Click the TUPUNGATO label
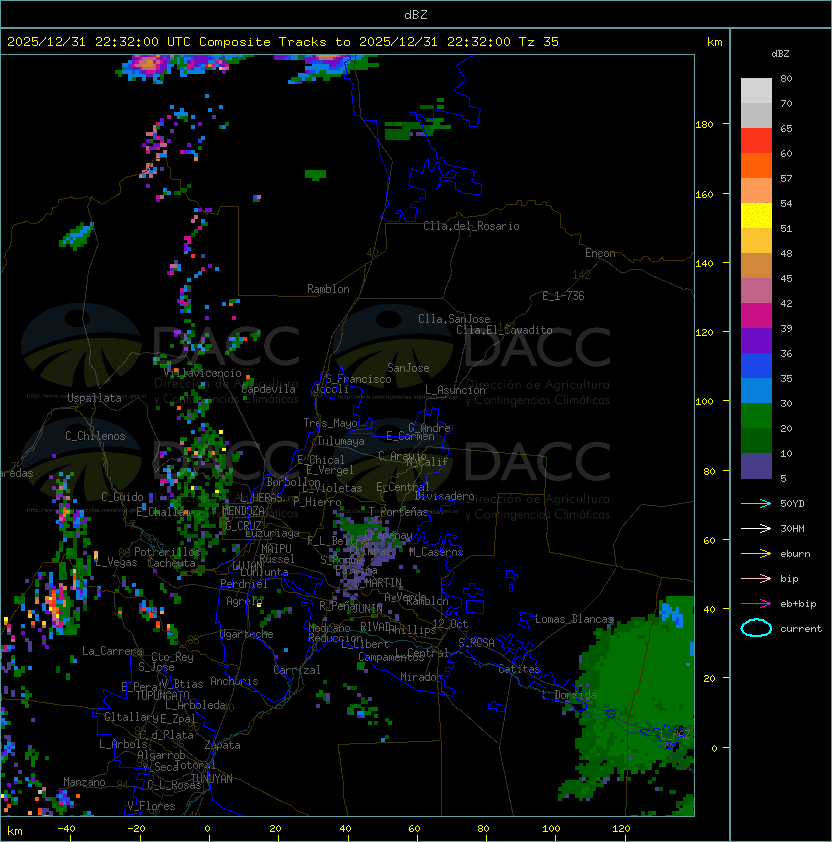Viewport: 832px width, 842px height. [163, 695]
